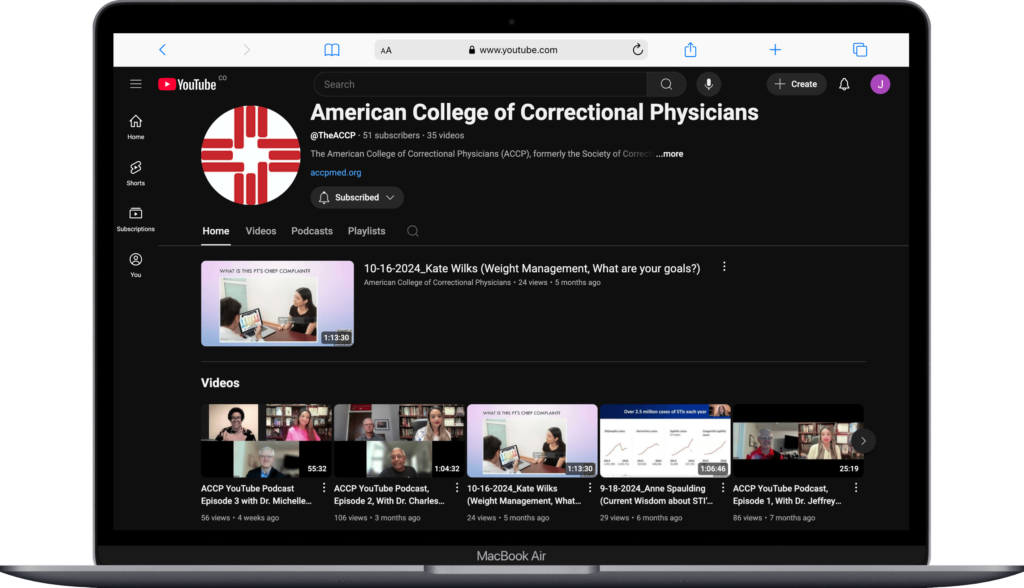Play the 25:19 Episode 1 thumbnail
The image size is (1024, 588).
coord(798,441)
